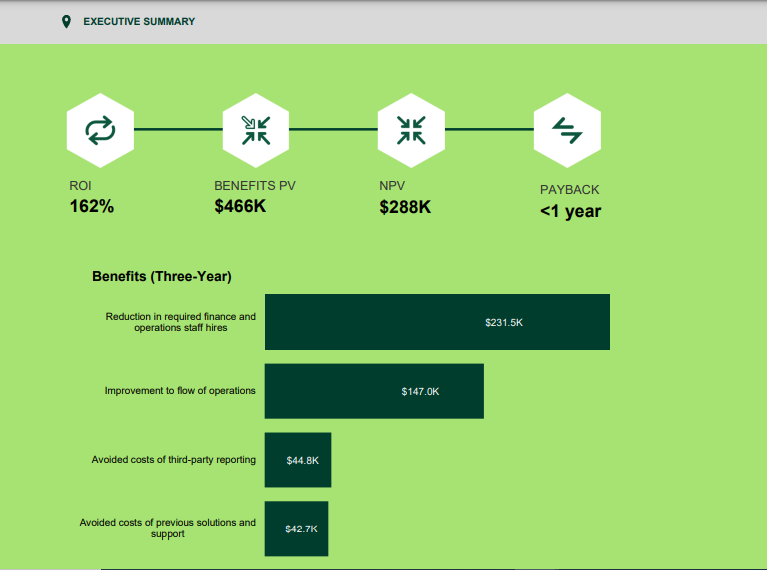
Task: Click the $231.5K staff hires bar
Action: pyautogui.click(x=437, y=322)
